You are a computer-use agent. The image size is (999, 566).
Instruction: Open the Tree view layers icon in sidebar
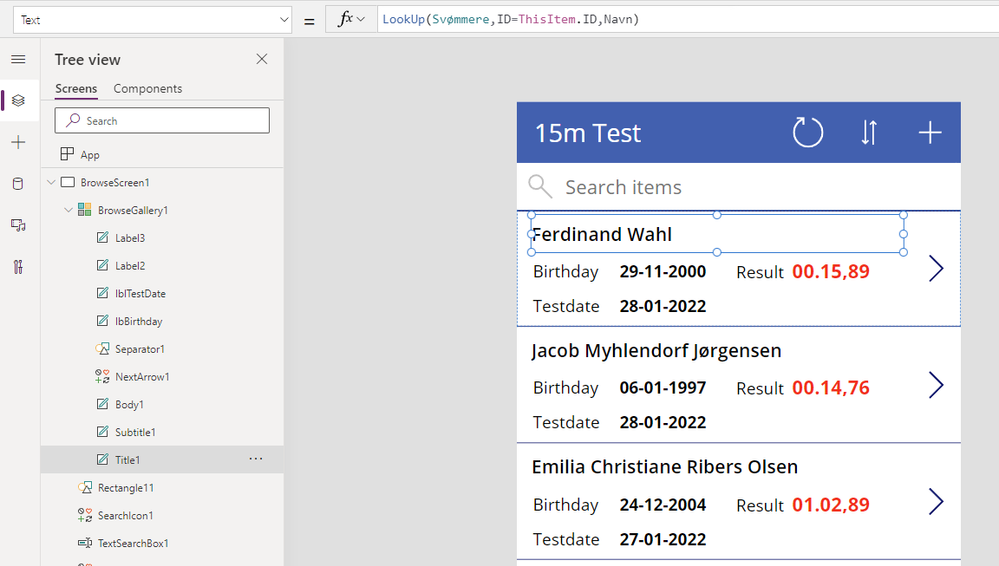[18, 100]
